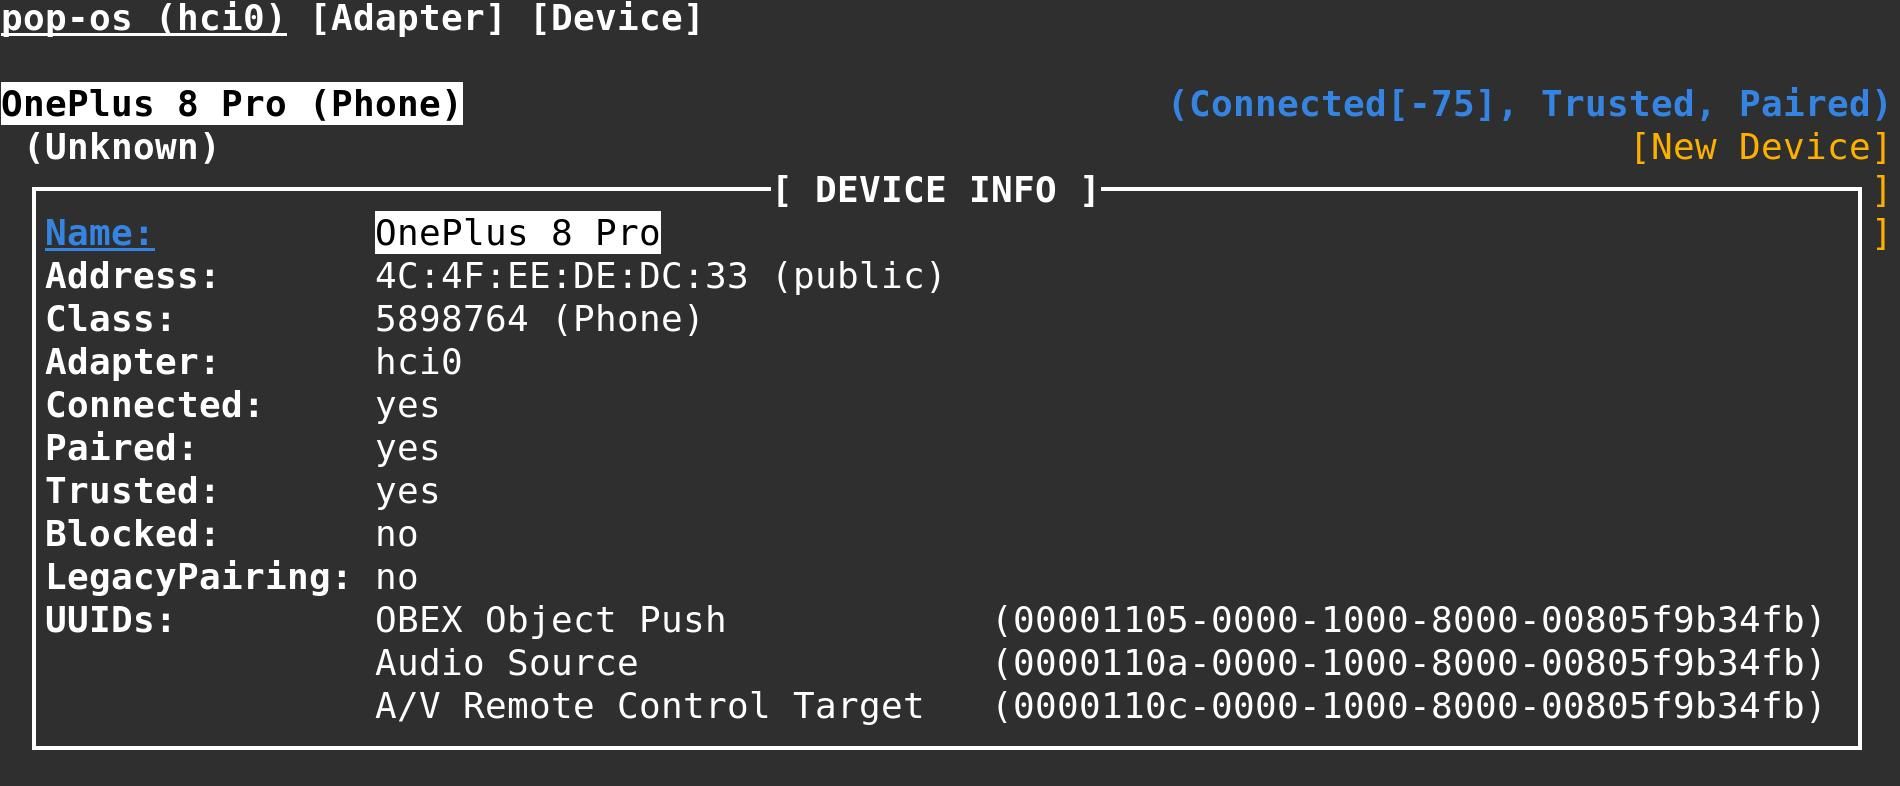Open the [Adapter] menu
Viewport: 1900px width, 786px height.
pyautogui.click(x=408, y=19)
